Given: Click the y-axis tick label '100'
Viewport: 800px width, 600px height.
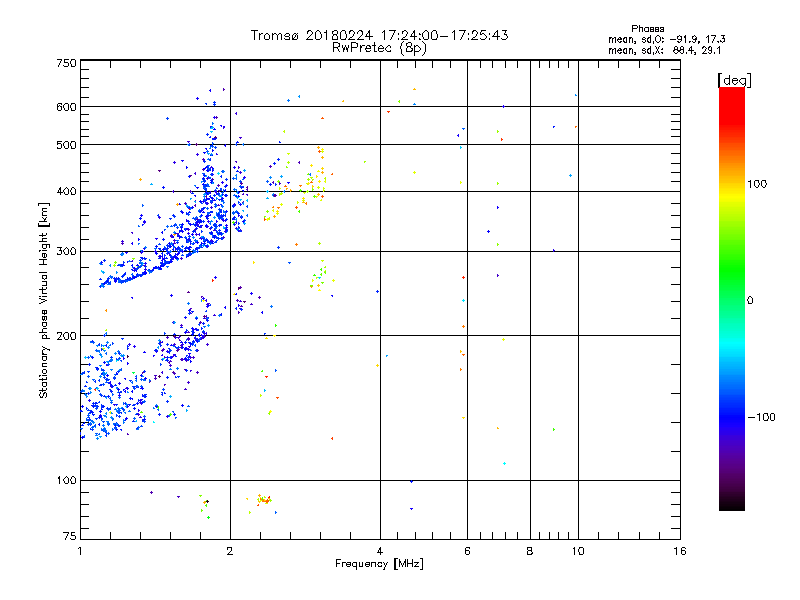Looking at the screenshot, I should point(66,481).
